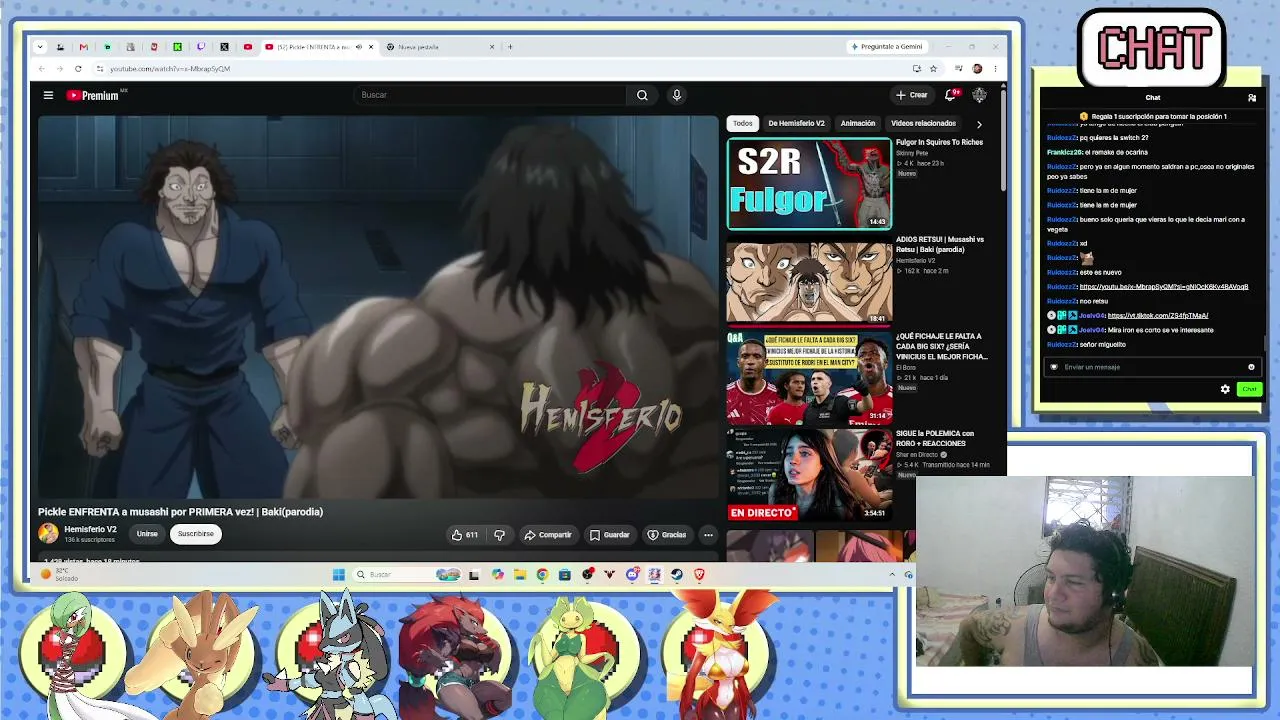Open the weather widget on the taskbar
The width and height of the screenshot is (1280, 720).
[59, 574]
